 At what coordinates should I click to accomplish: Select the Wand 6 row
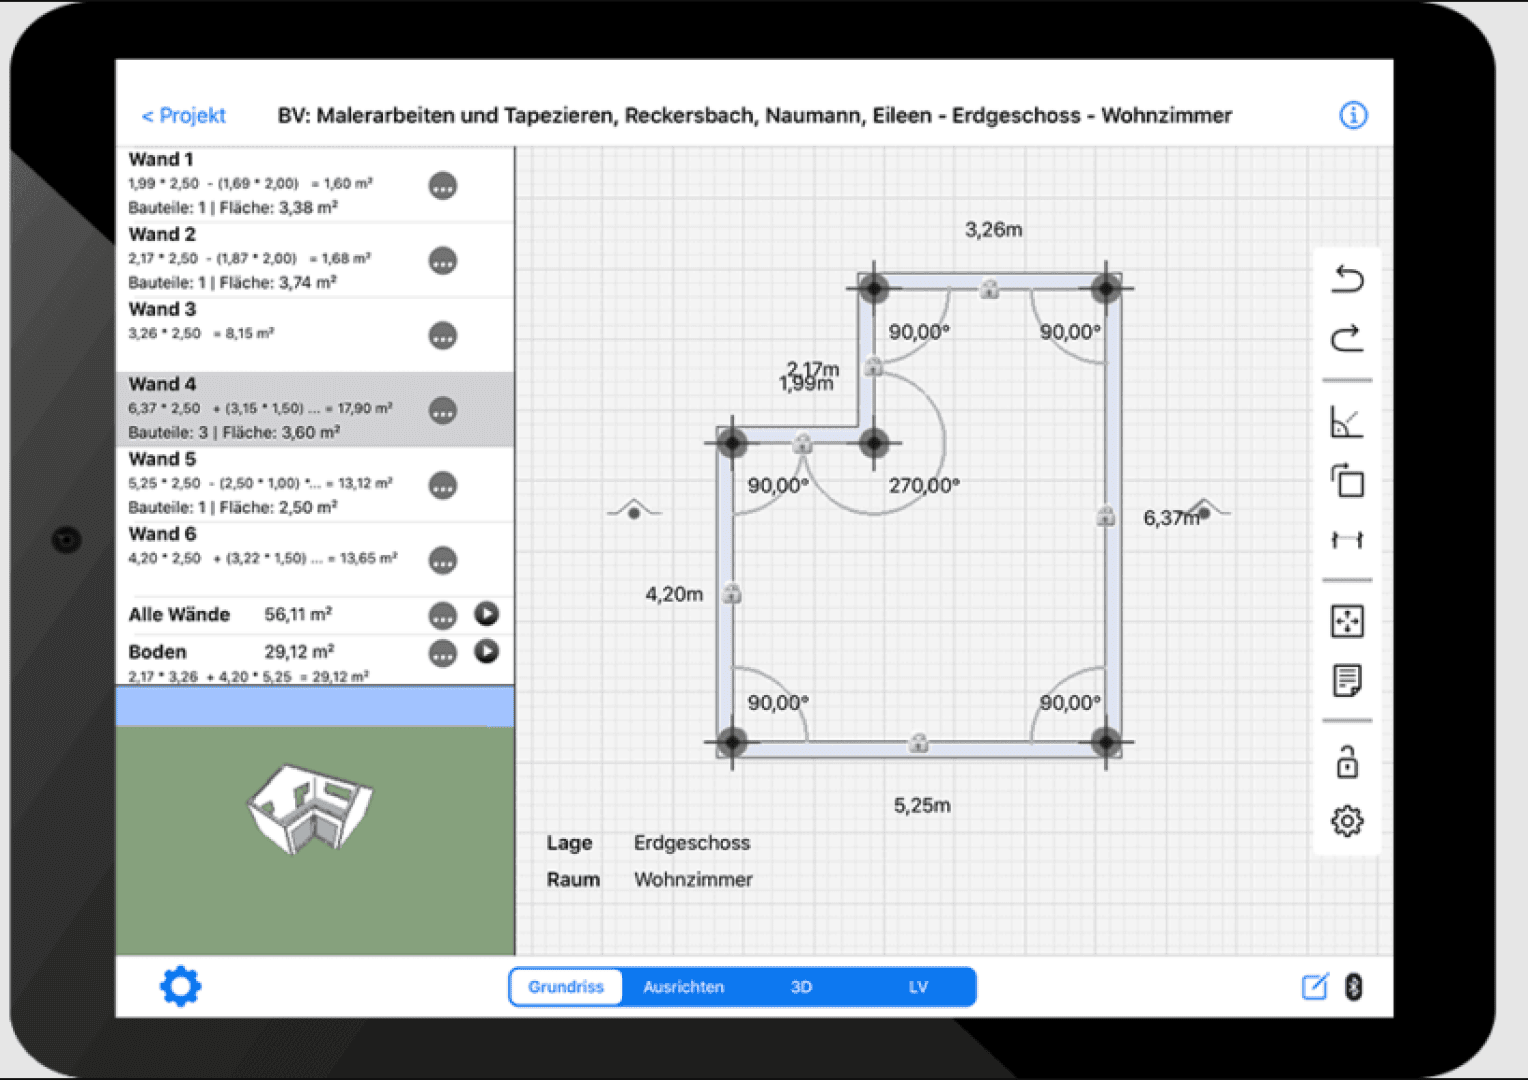click(315, 558)
